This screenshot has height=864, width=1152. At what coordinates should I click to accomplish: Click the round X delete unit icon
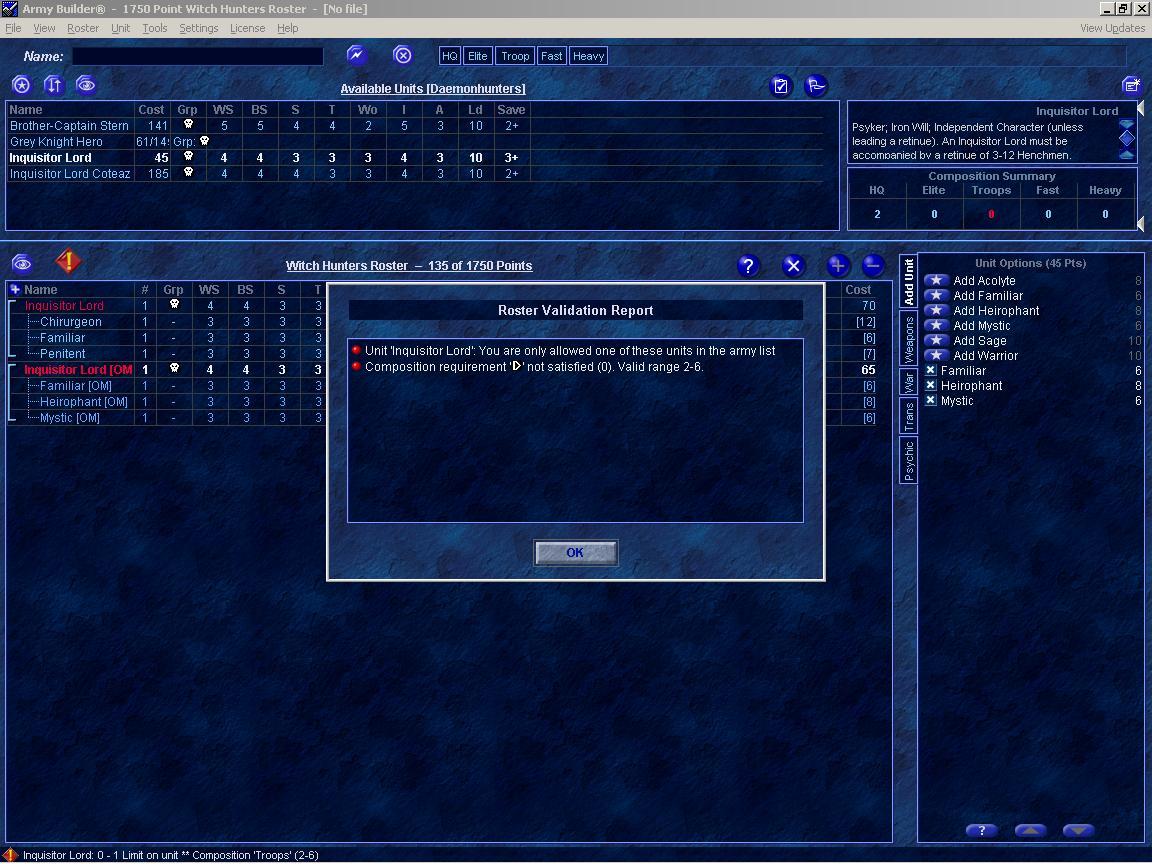[x=793, y=266]
